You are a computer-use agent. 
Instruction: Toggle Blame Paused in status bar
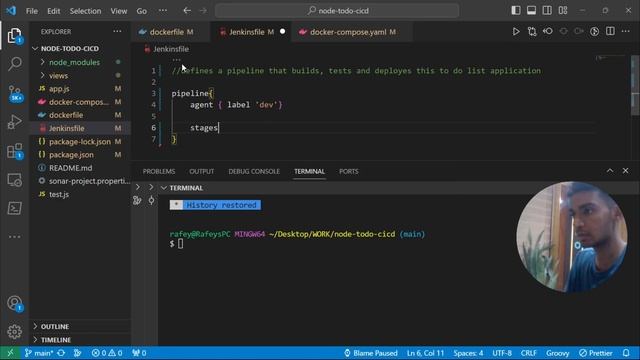point(370,353)
